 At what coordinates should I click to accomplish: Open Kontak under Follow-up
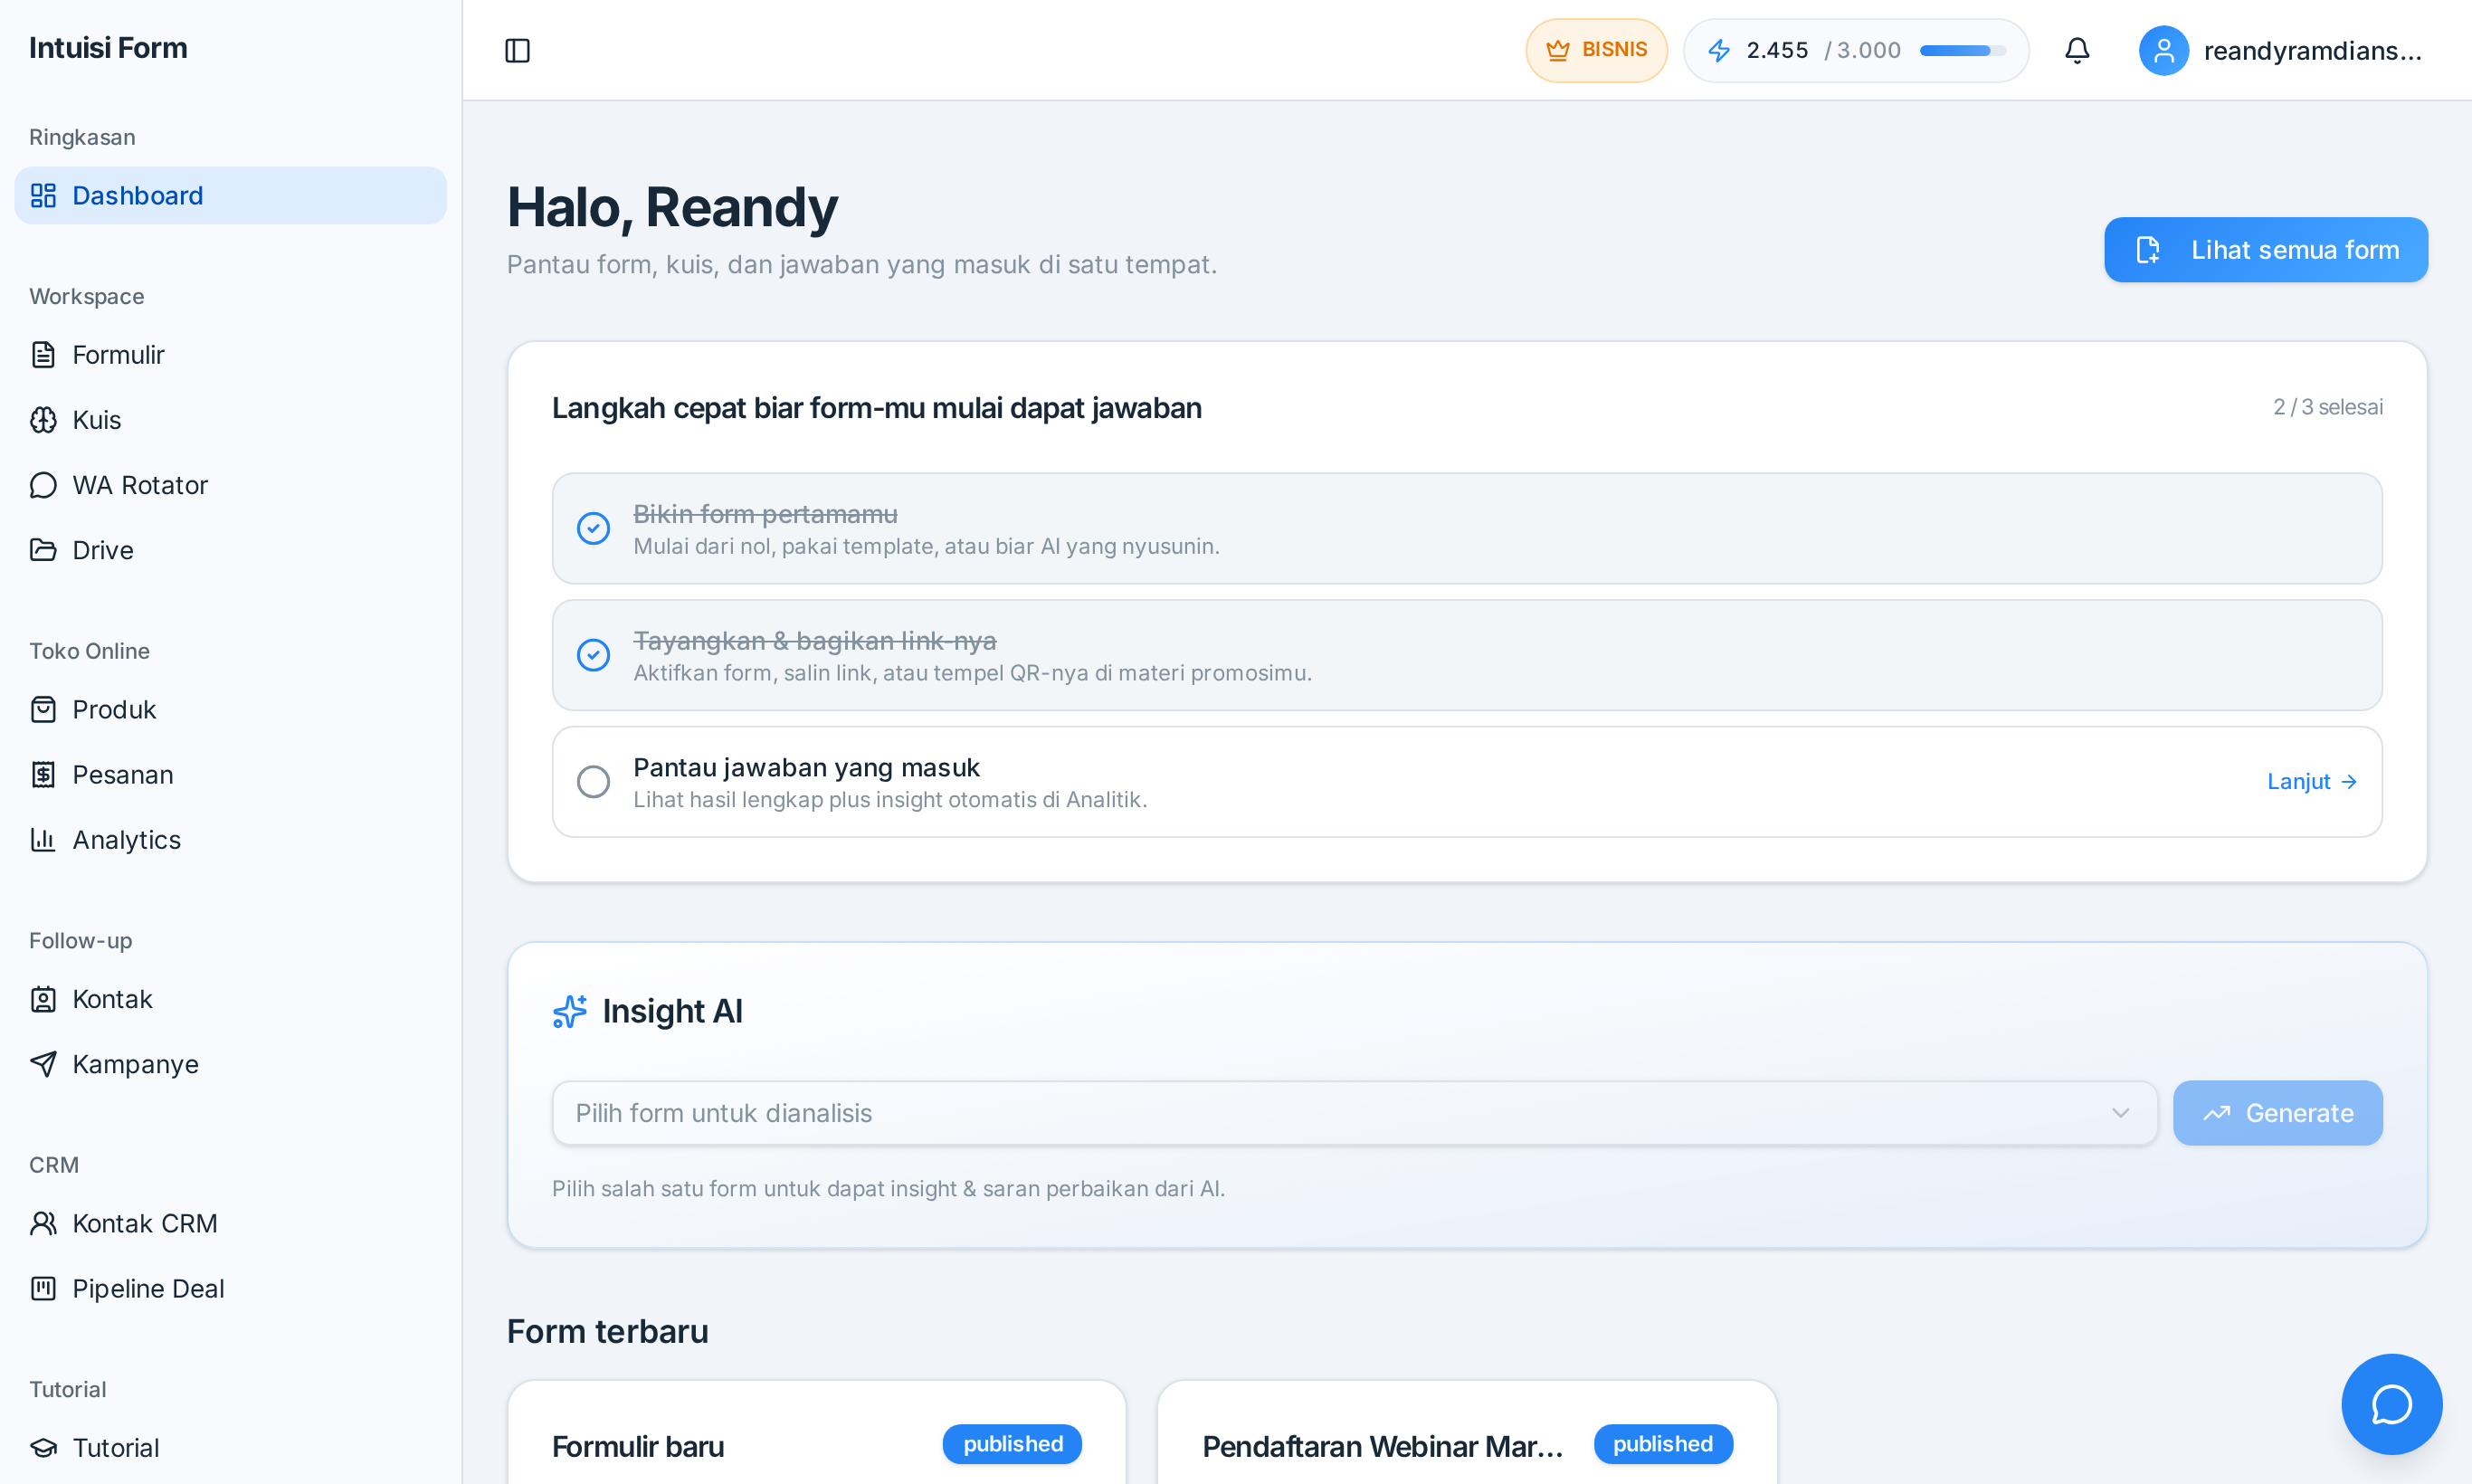click(x=230, y=999)
